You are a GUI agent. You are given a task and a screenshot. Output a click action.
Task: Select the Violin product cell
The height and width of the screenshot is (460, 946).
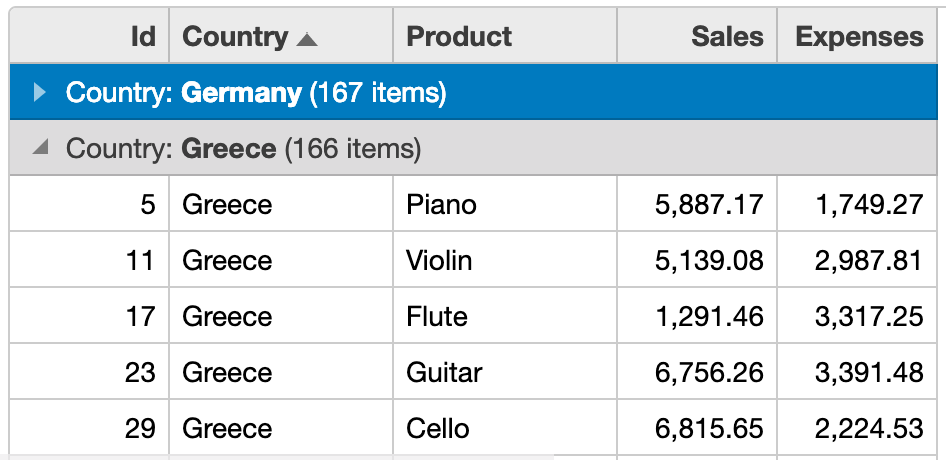(x=505, y=260)
